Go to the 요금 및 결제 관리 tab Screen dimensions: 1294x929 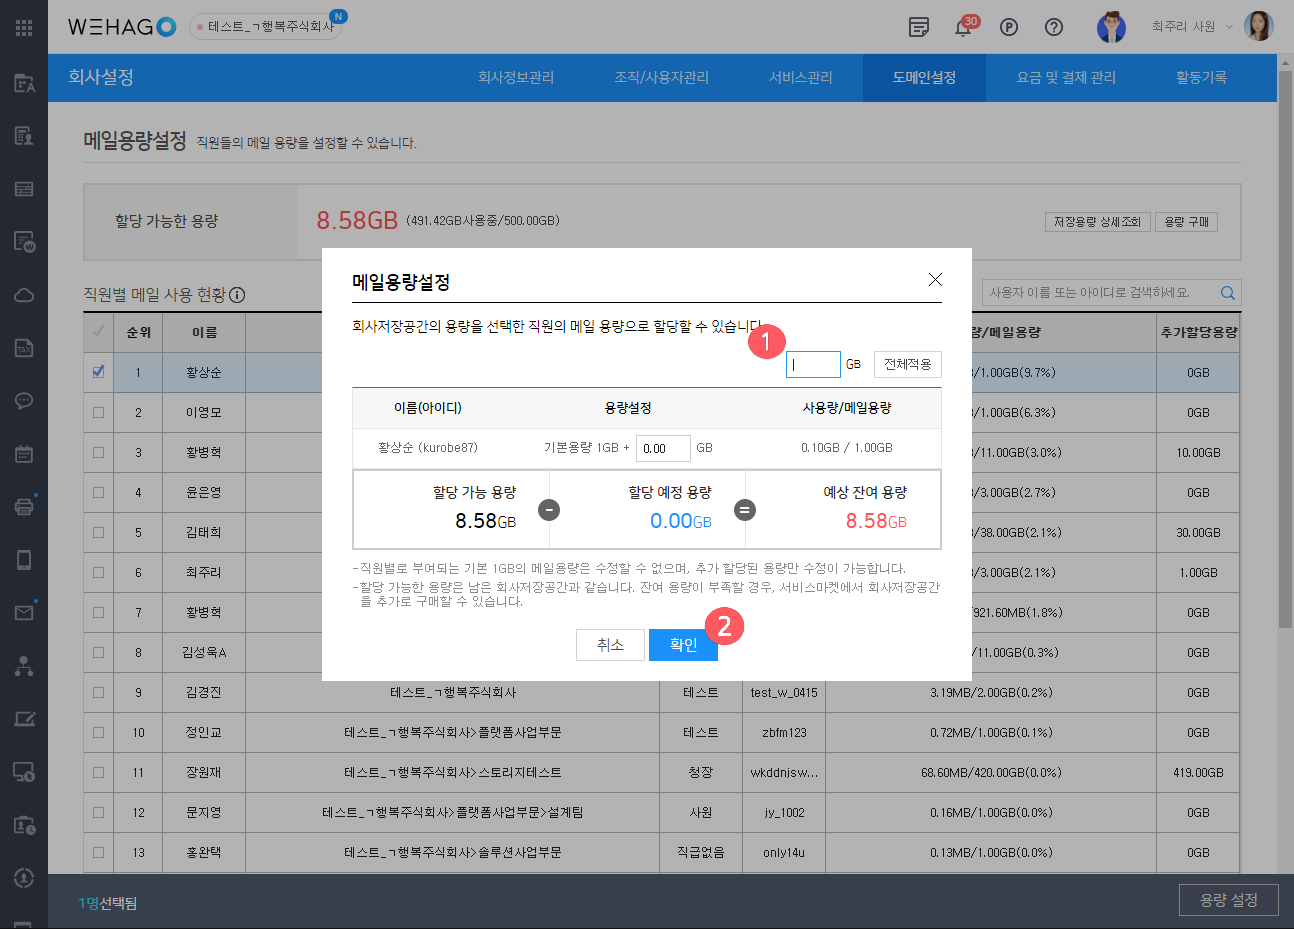click(1066, 78)
